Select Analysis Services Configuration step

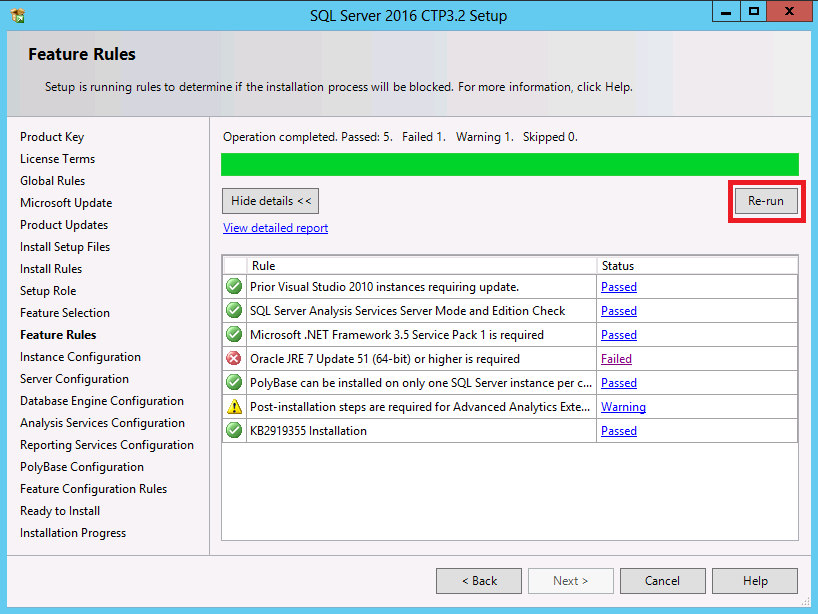103,423
